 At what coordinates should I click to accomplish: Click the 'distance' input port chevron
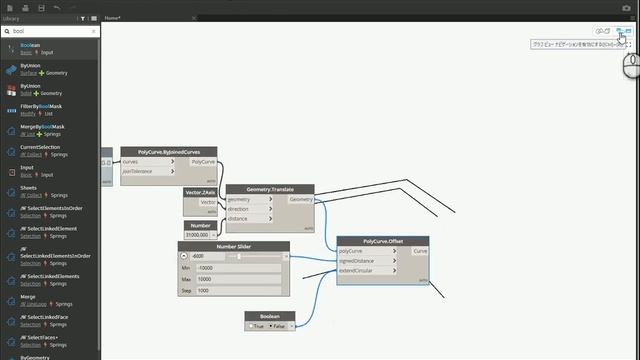[x=270, y=219]
